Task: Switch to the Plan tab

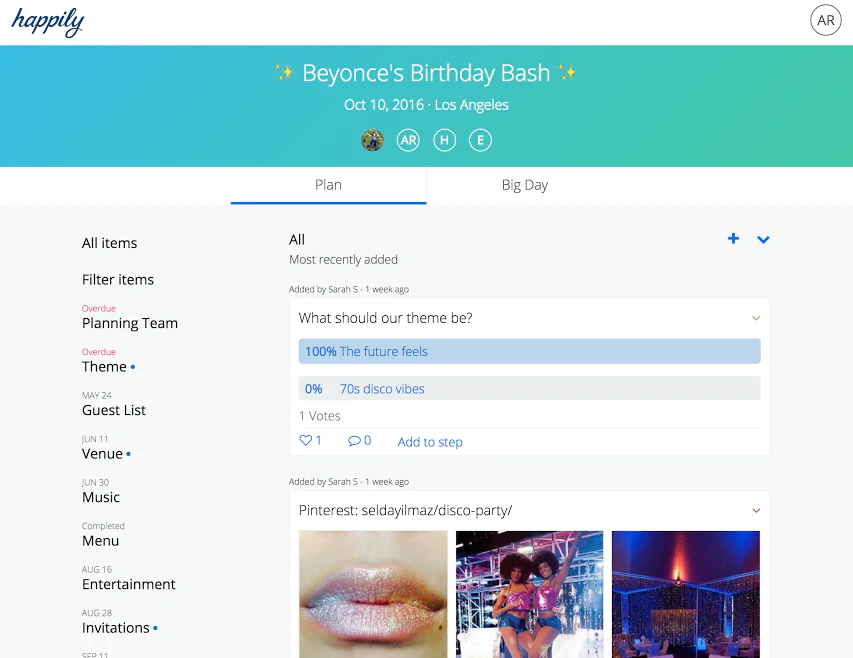Action: (329, 185)
